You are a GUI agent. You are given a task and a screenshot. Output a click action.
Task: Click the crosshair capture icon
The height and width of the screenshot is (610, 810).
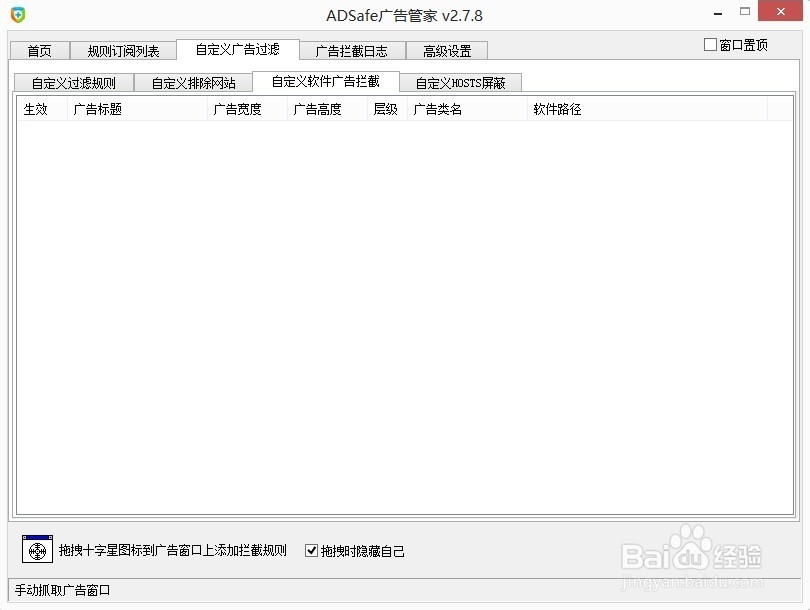tap(37, 549)
